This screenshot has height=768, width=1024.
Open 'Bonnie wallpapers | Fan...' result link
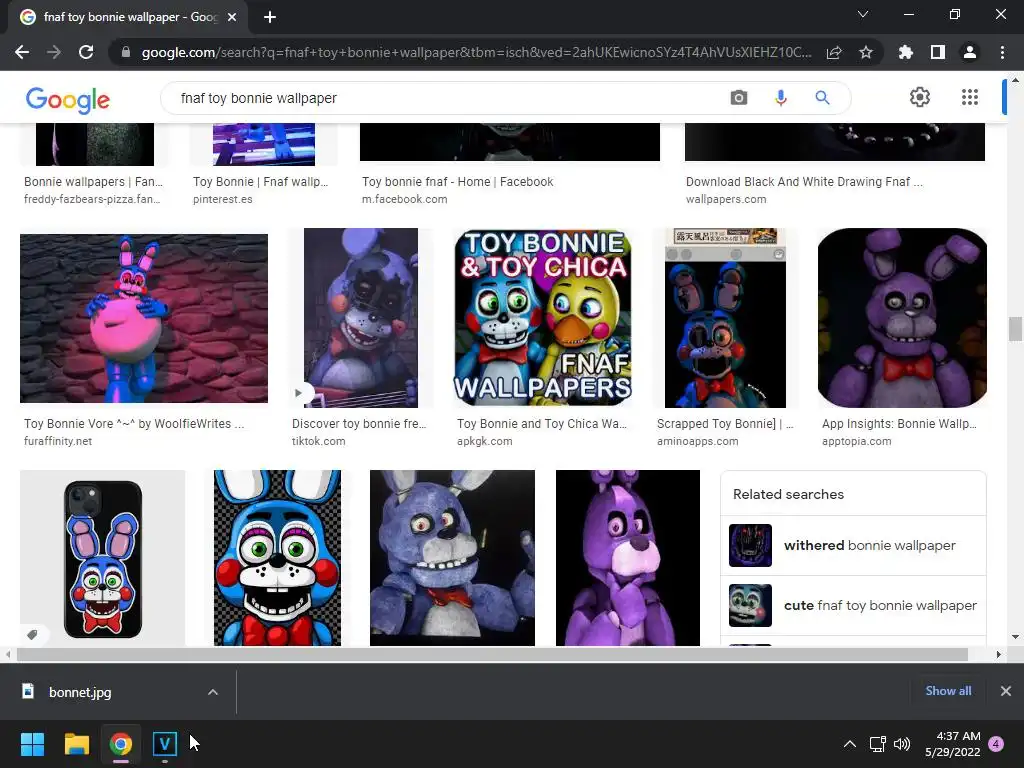pyautogui.click(x=93, y=182)
